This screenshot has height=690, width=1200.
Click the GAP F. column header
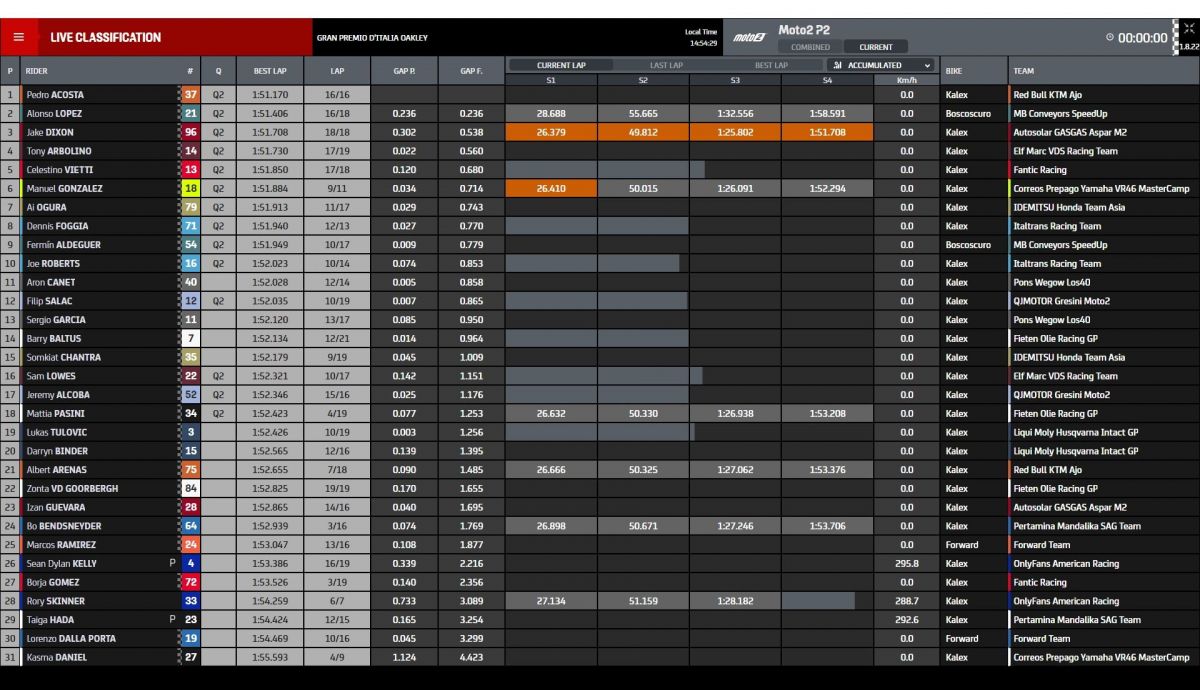coord(472,71)
